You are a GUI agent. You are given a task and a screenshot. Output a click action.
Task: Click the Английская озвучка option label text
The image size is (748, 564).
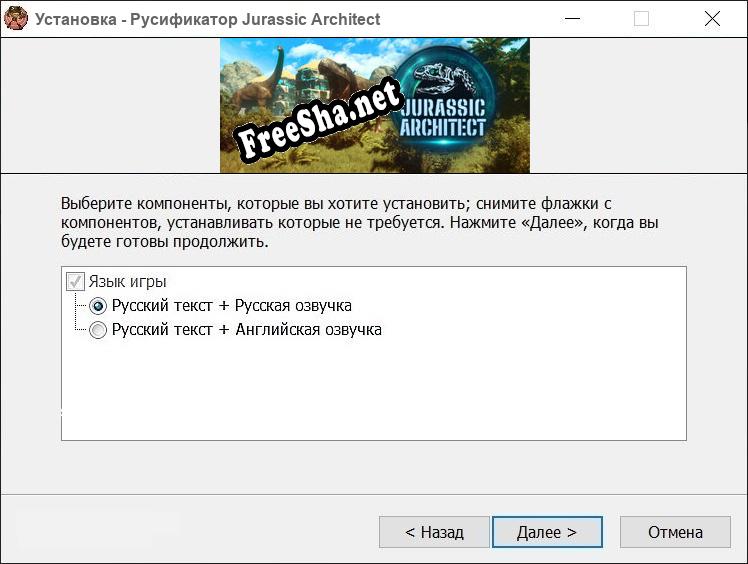pos(246,329)
